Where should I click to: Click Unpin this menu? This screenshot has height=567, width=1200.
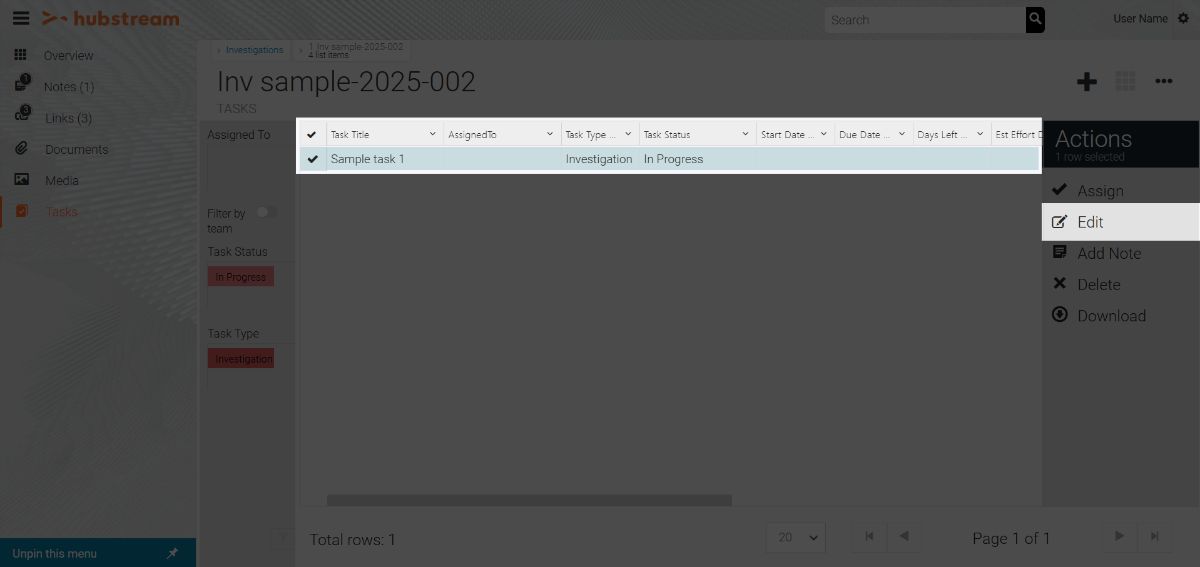54,553
